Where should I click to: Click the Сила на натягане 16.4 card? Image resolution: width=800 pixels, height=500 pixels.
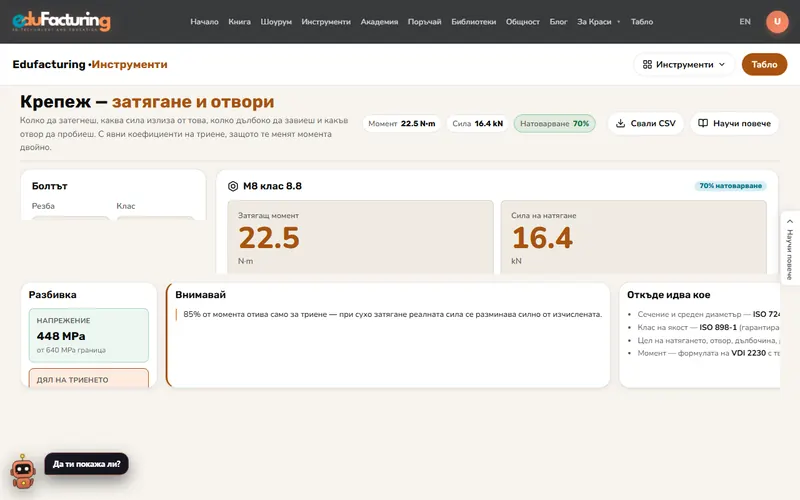[x=633, y=237]
